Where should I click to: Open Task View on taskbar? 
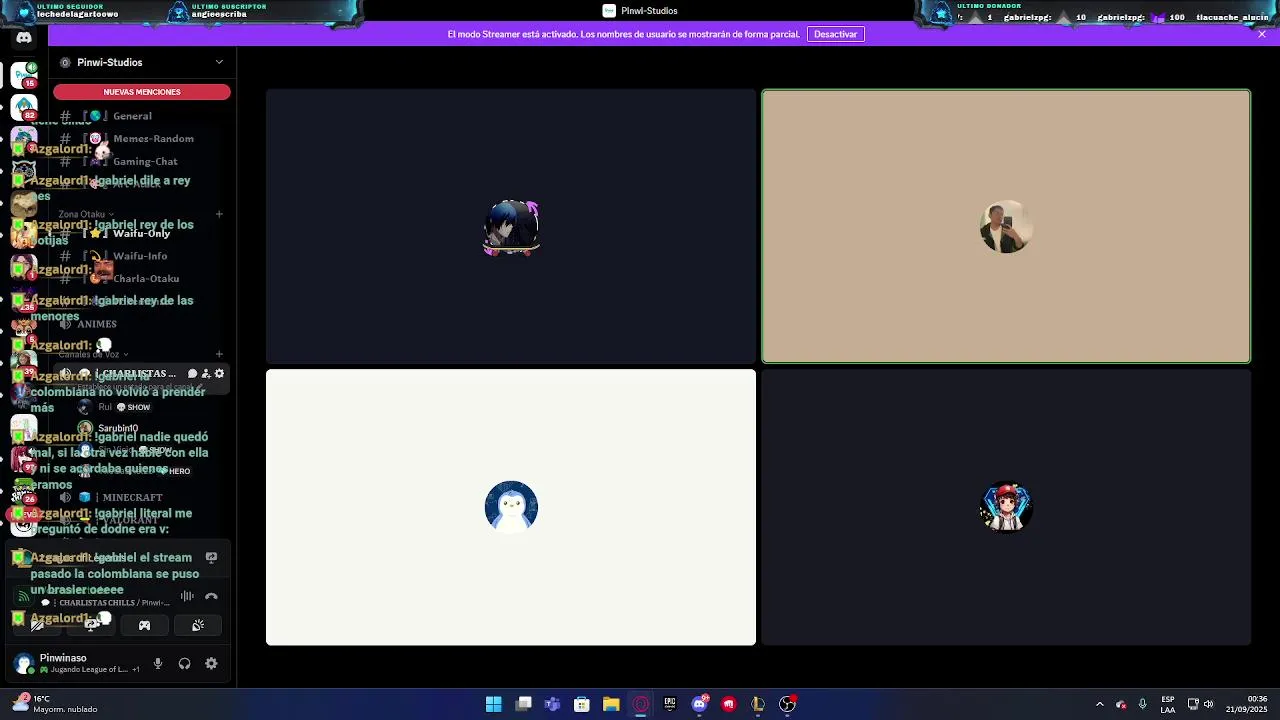point(523,704)
